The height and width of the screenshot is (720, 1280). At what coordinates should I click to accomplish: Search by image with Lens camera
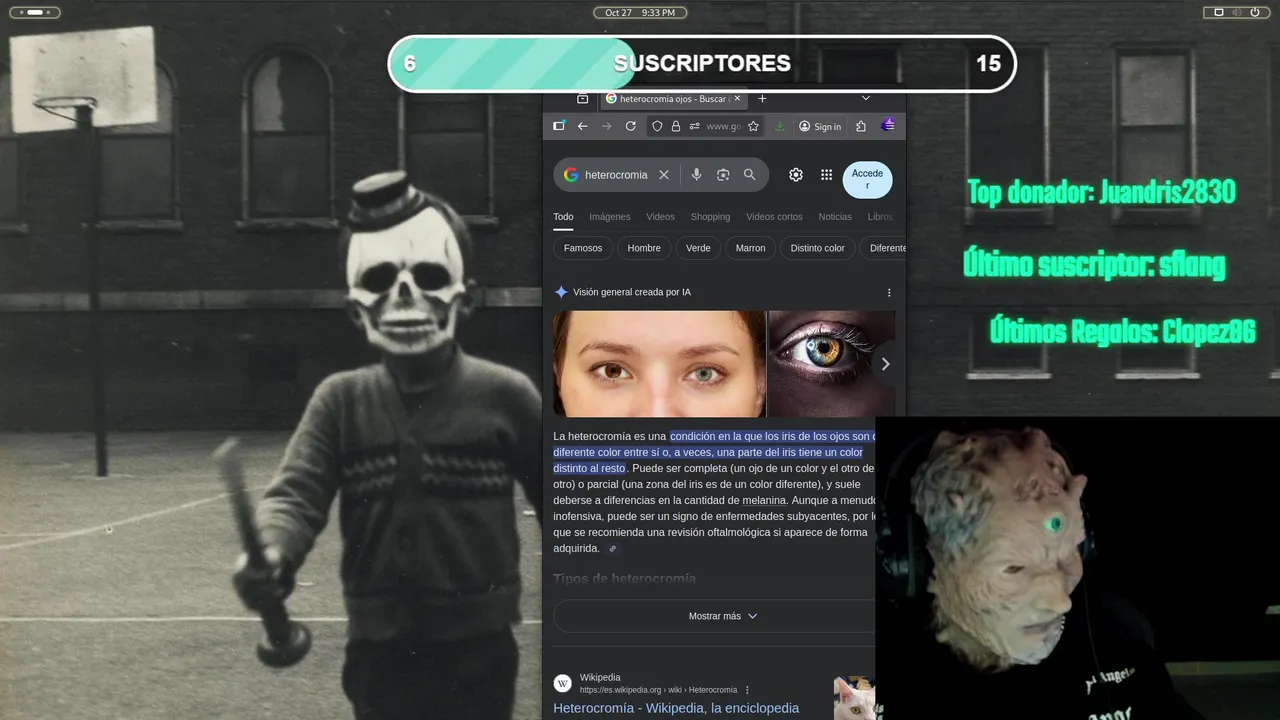point(723,175)
